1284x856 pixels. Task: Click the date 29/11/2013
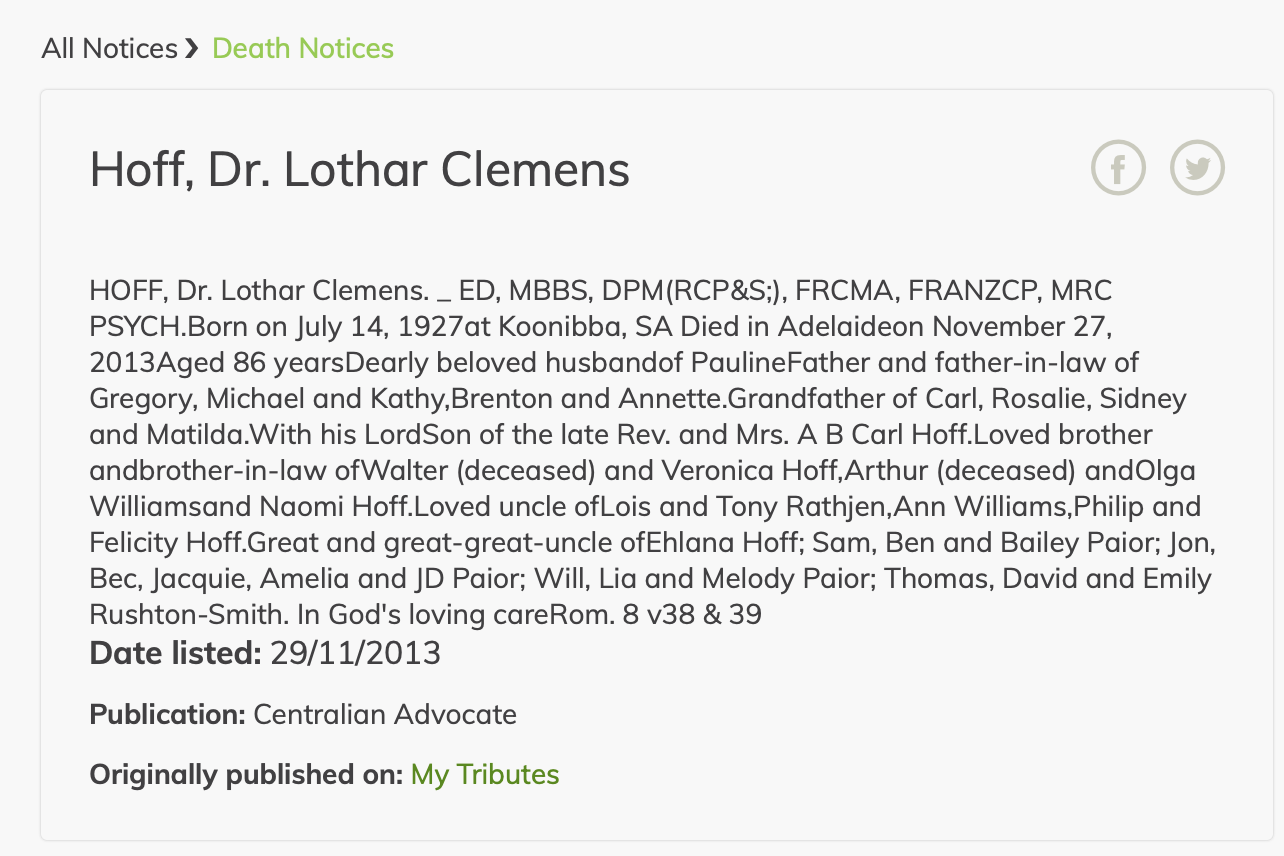tap(355, 653)
